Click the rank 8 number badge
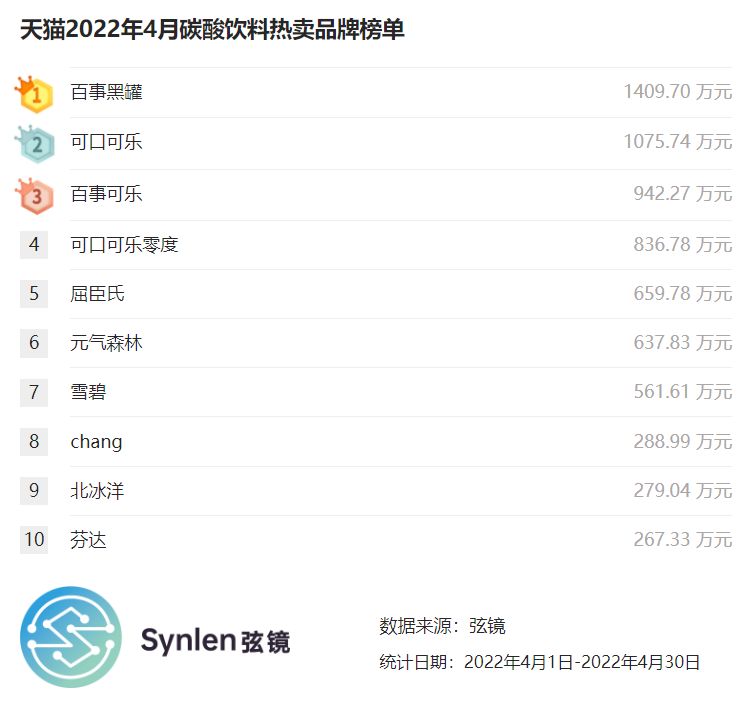Viewport: 752px width, 703px height. click(34, 442)
